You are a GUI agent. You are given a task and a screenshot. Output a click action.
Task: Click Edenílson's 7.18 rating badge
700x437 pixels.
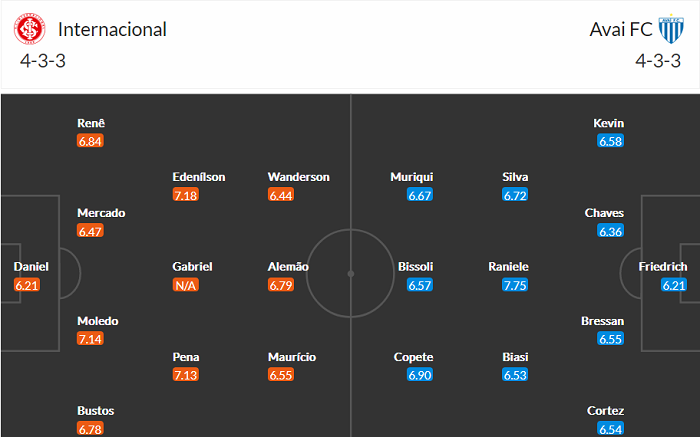(185, 195)
